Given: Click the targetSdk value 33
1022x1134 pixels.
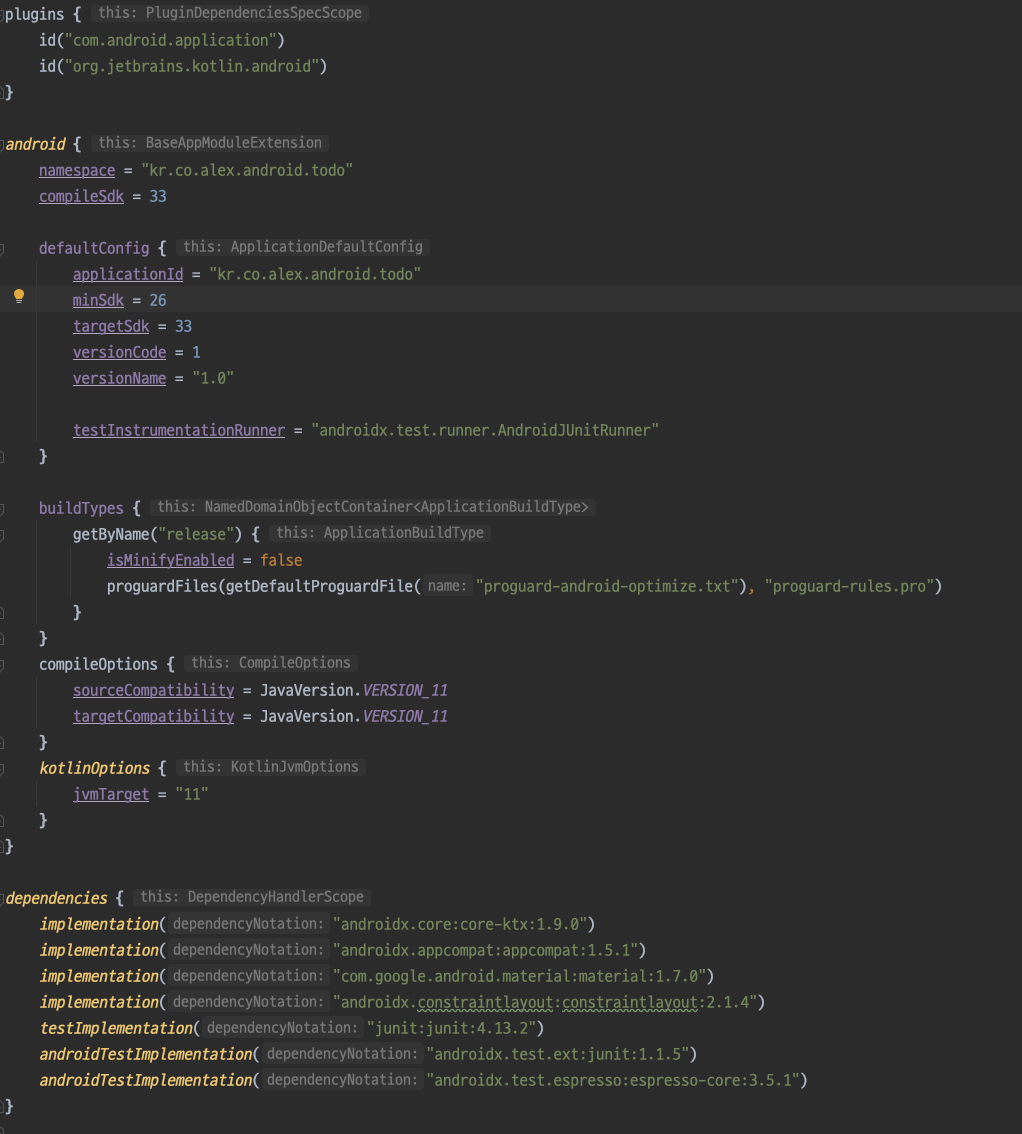Looking at the screenshot, I should click(x=183, y=327).
